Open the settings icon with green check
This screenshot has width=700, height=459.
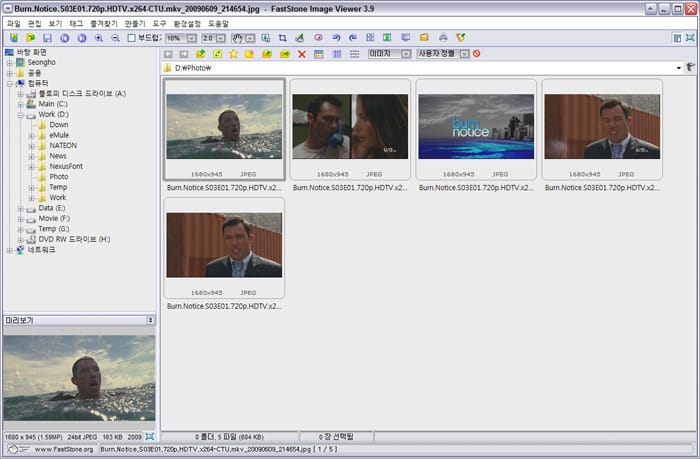point(461,38)
